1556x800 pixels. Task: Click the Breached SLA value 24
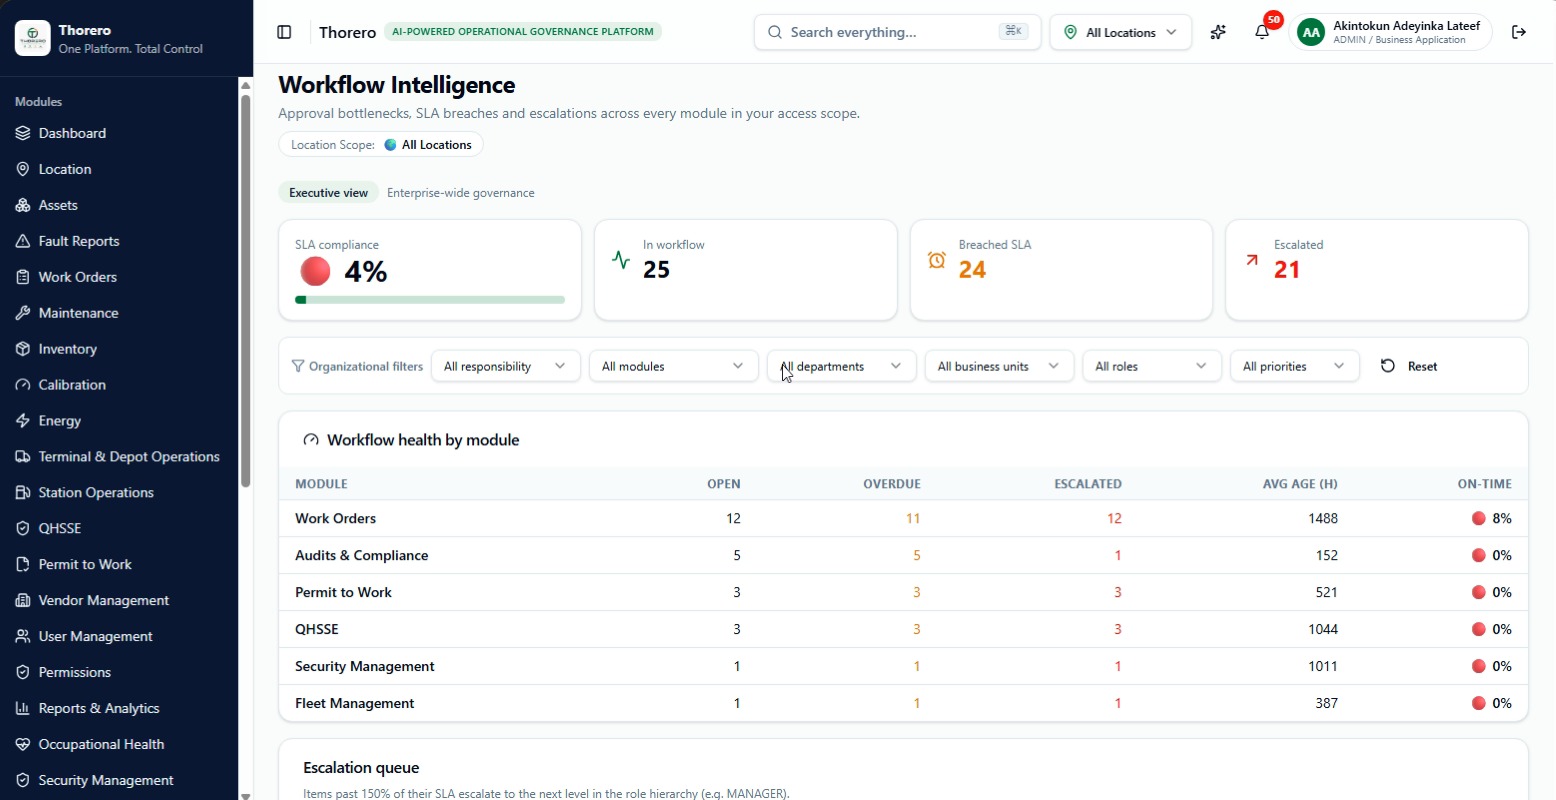pos(972,270)
